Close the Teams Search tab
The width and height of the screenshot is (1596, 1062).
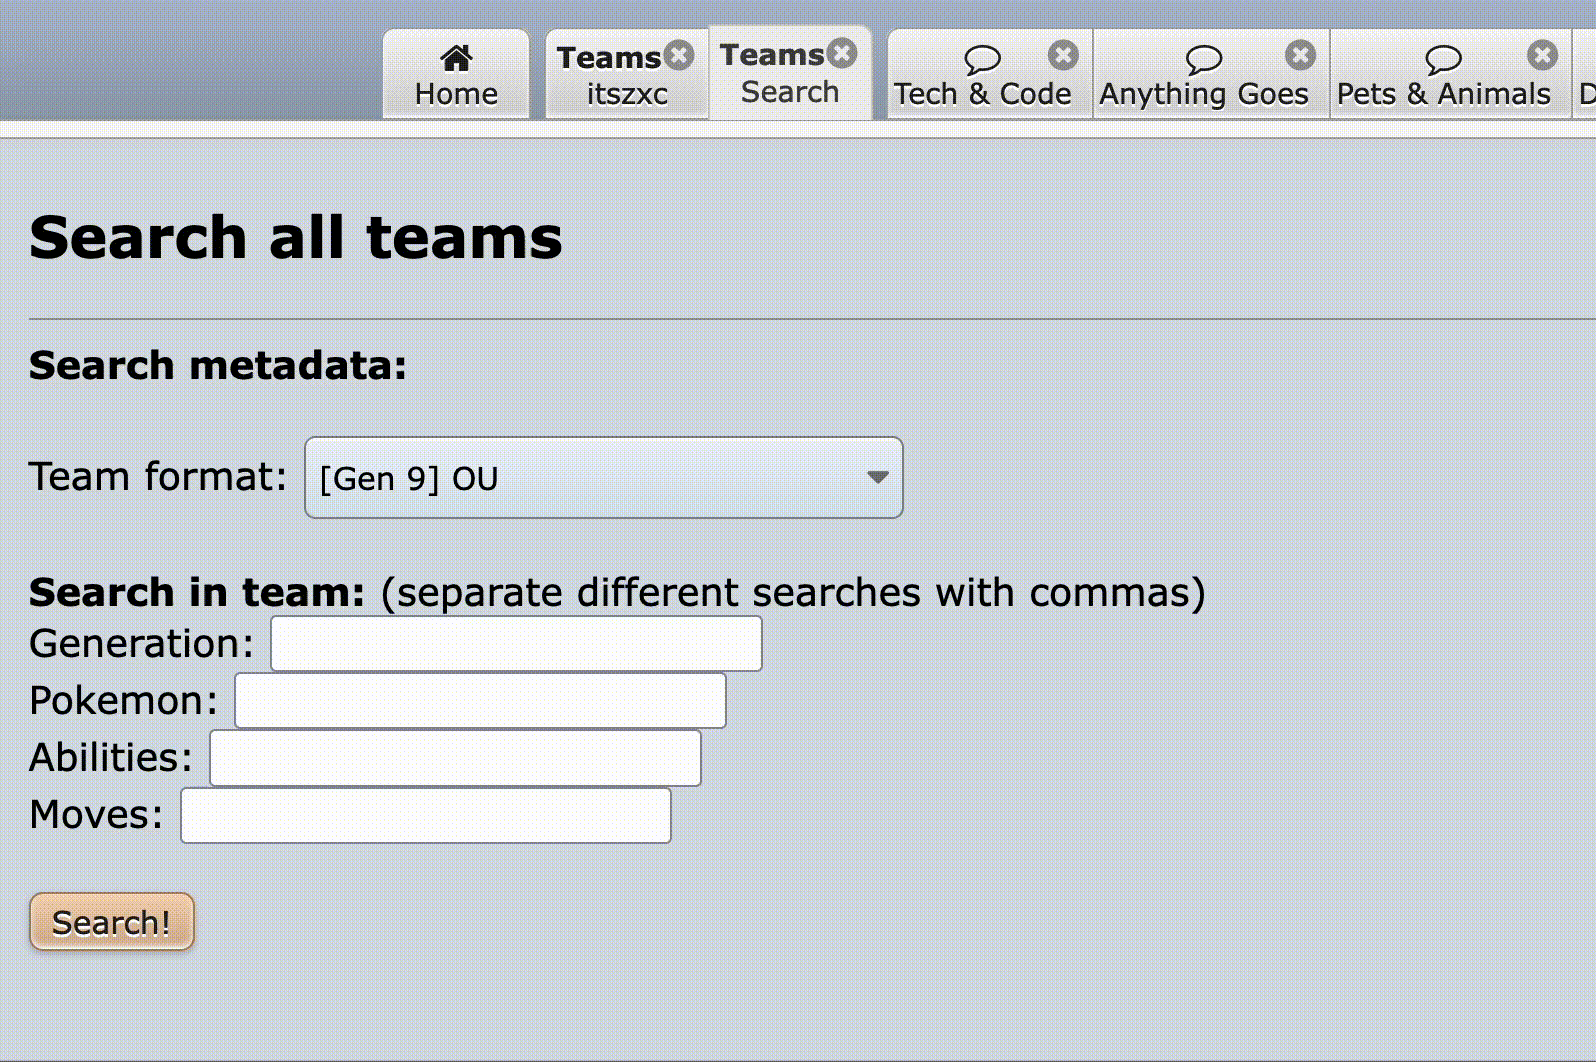(843, 52)
